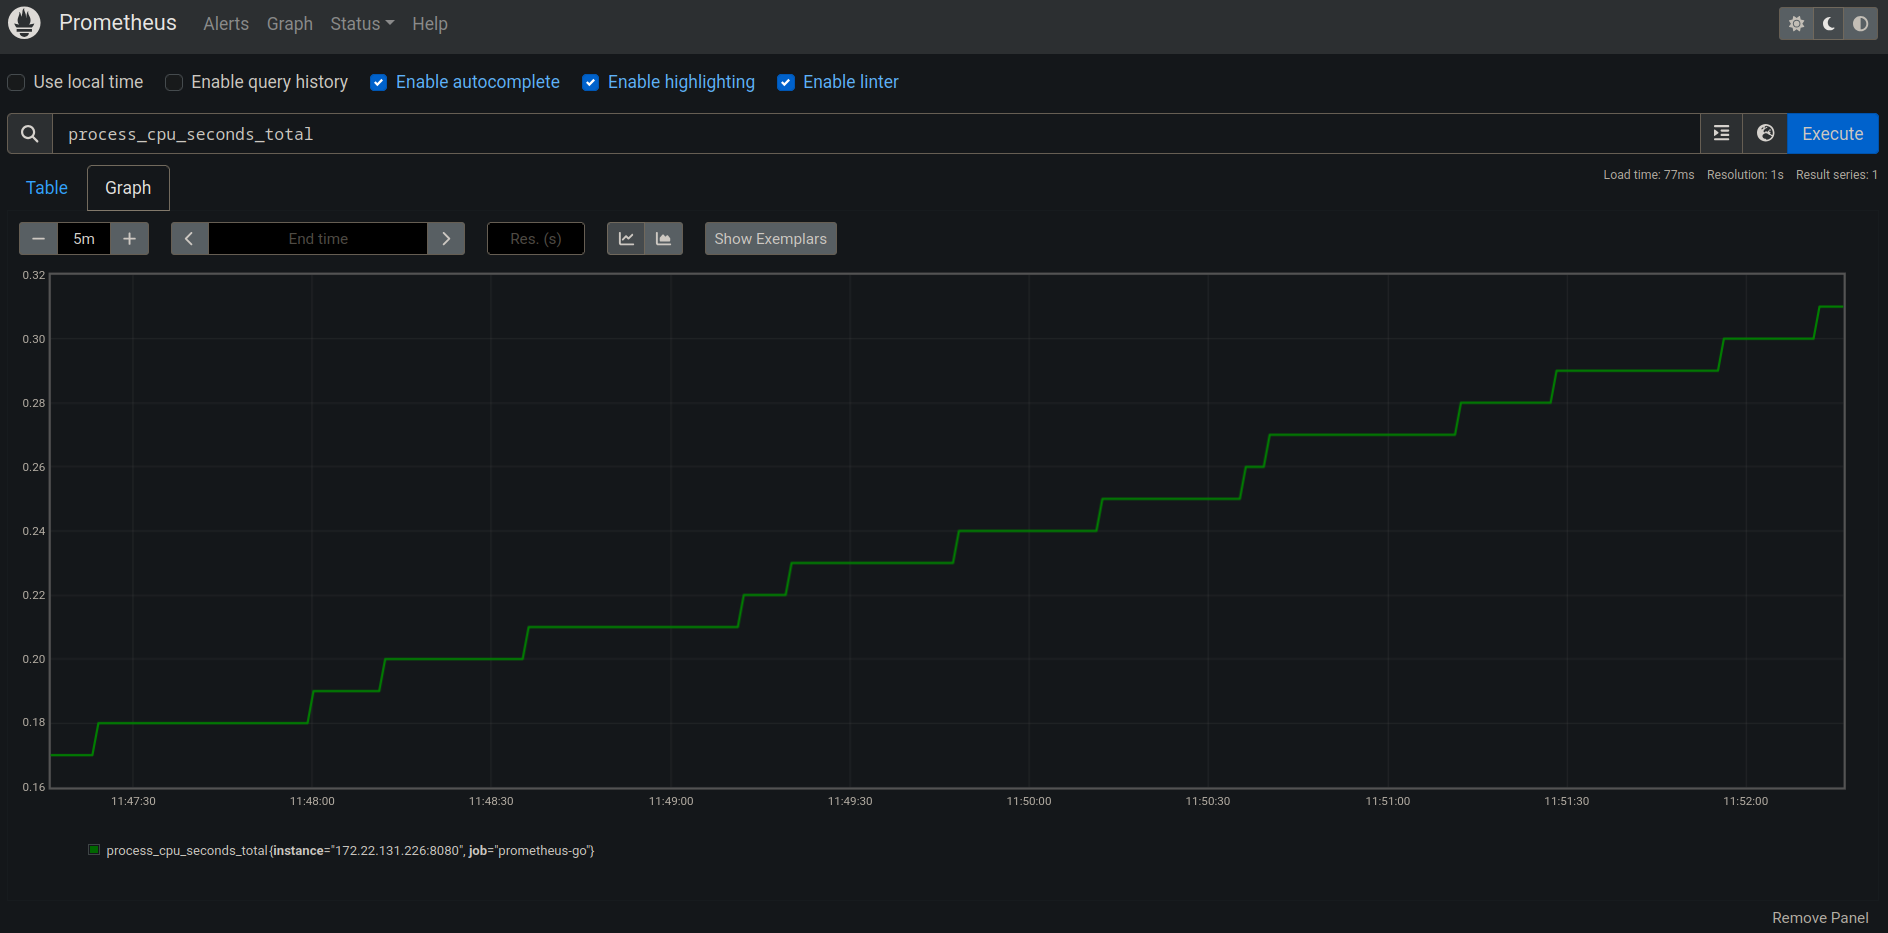Focus the expression query input
The image size is (1888, 933).
pyautogui.click(x=876, y=134)
